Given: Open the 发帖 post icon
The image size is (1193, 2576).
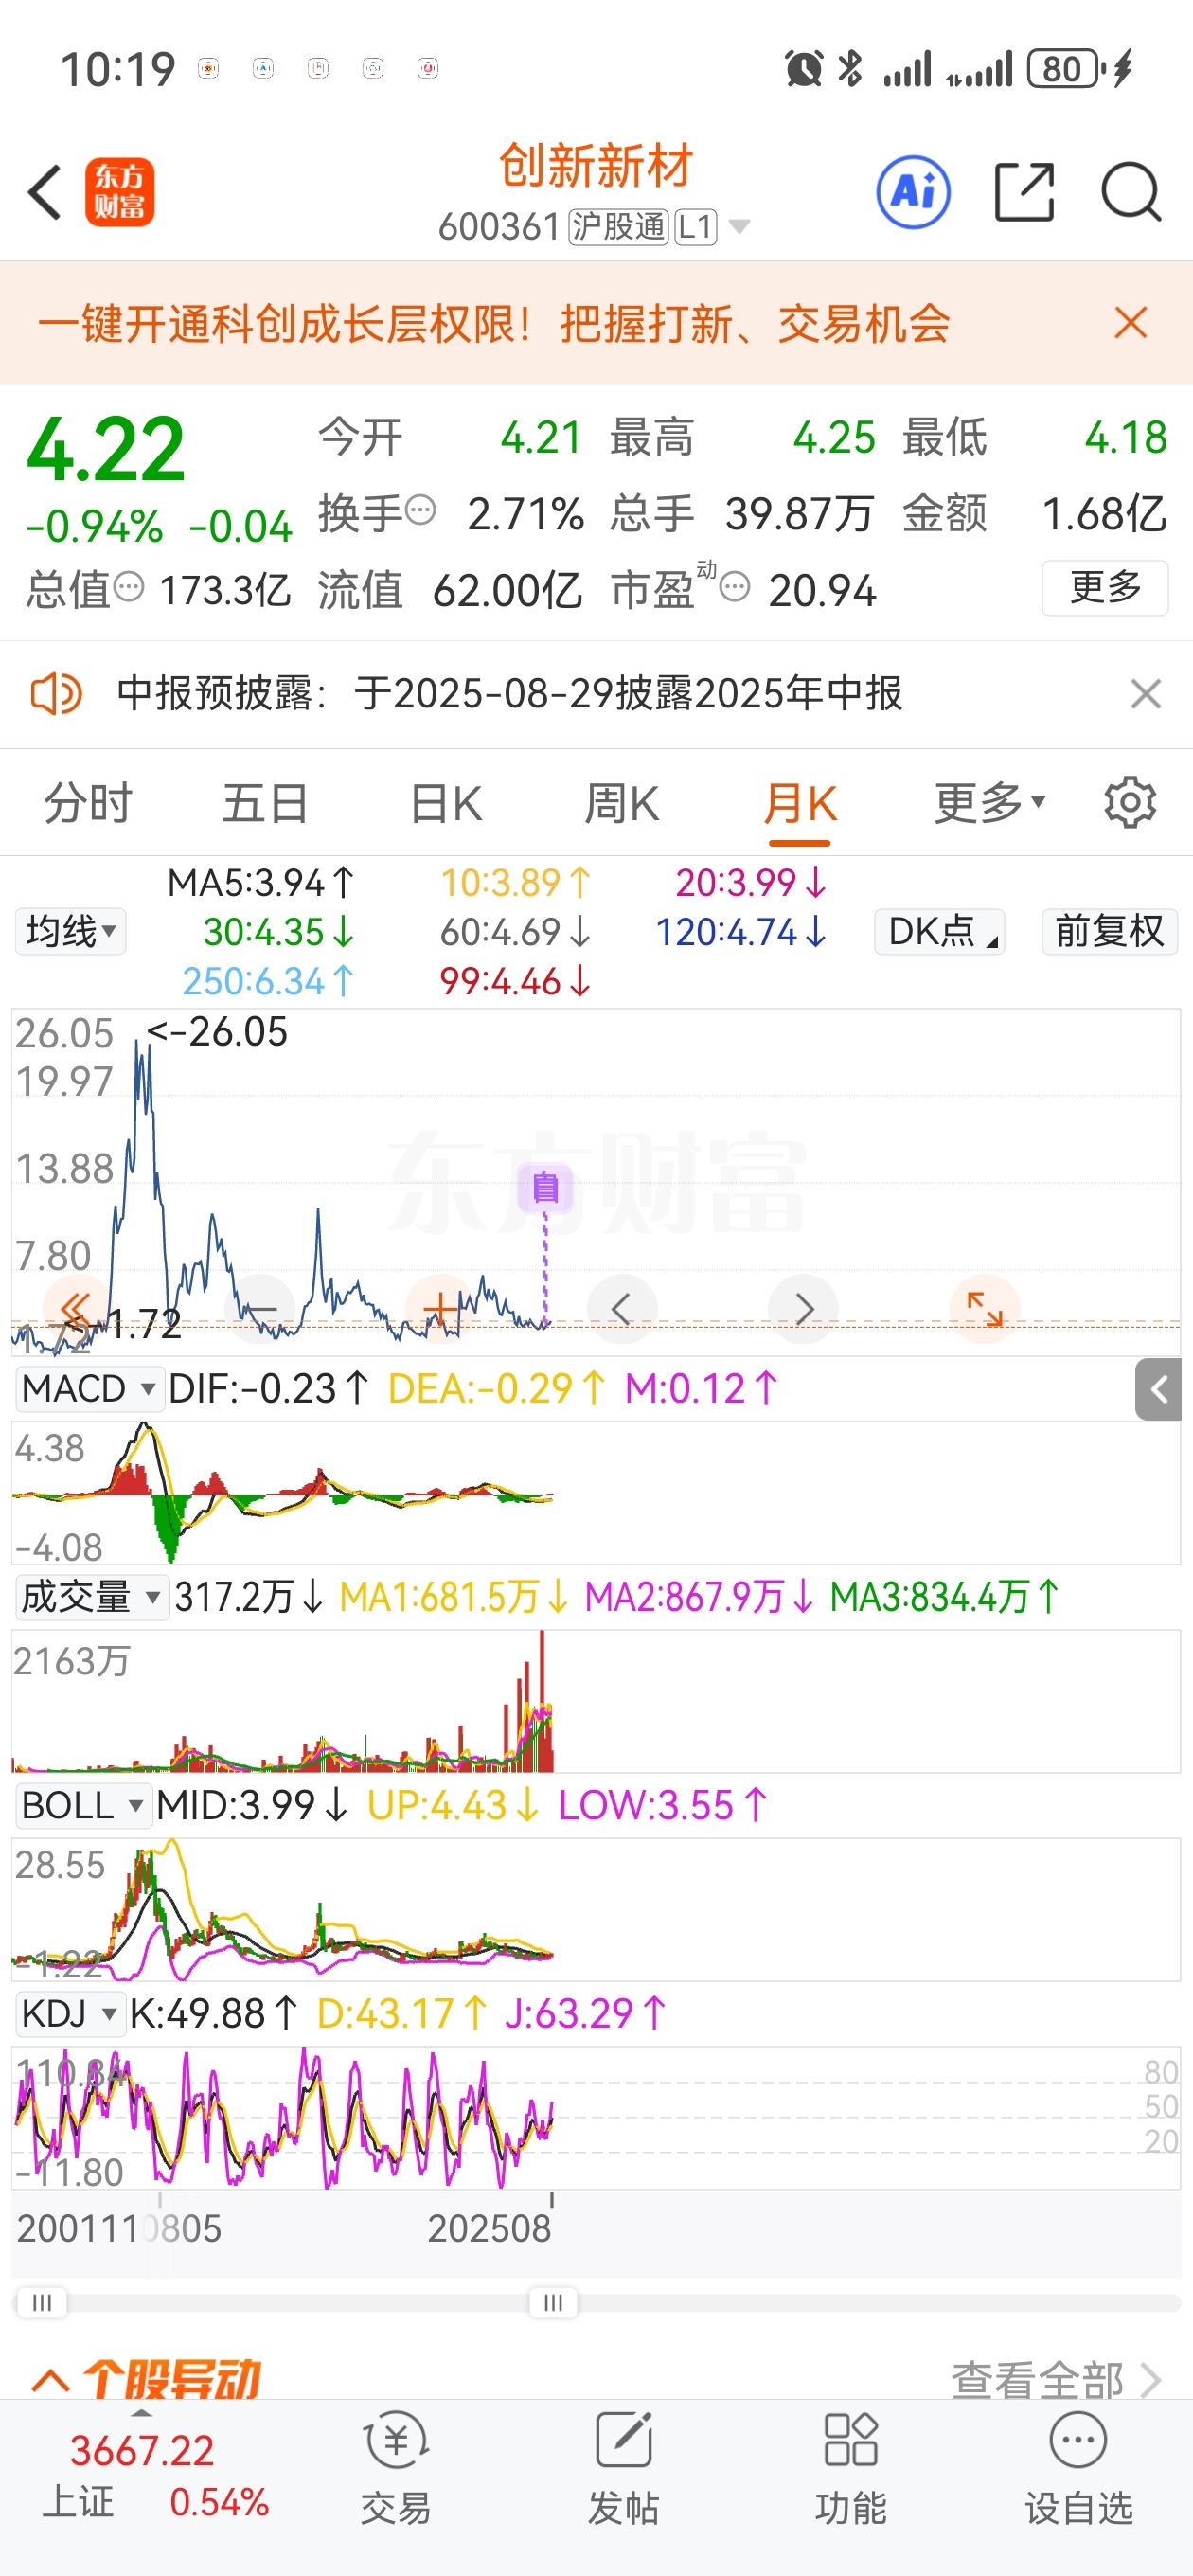Looking at the screenshot, I should (x=623, y=2467).
